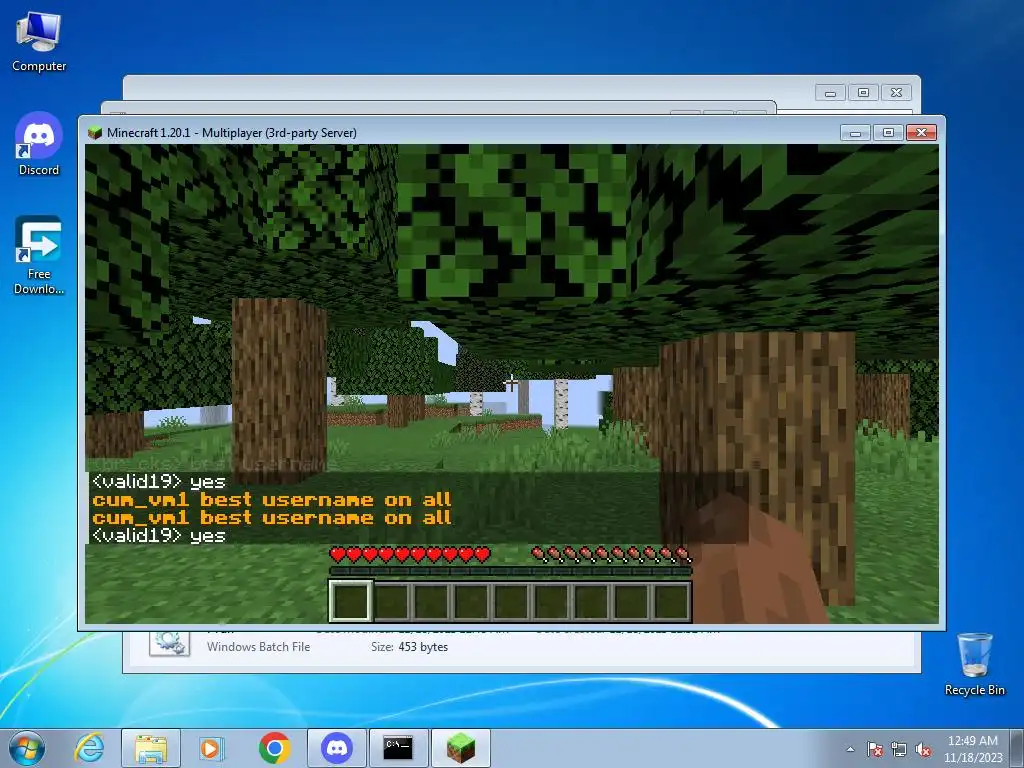The width and height of the screenshot is (1024, 768).
Task: Maximize the Minecraft window
Action: coord(888,133)
